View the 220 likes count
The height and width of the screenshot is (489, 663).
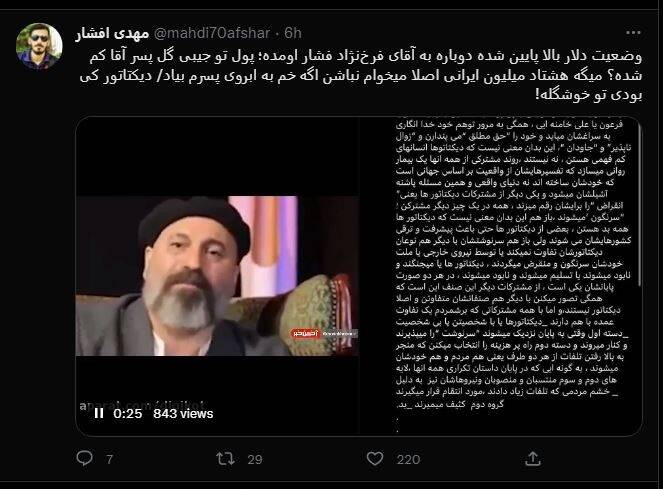pyautogui.click(x=408, y=459)
